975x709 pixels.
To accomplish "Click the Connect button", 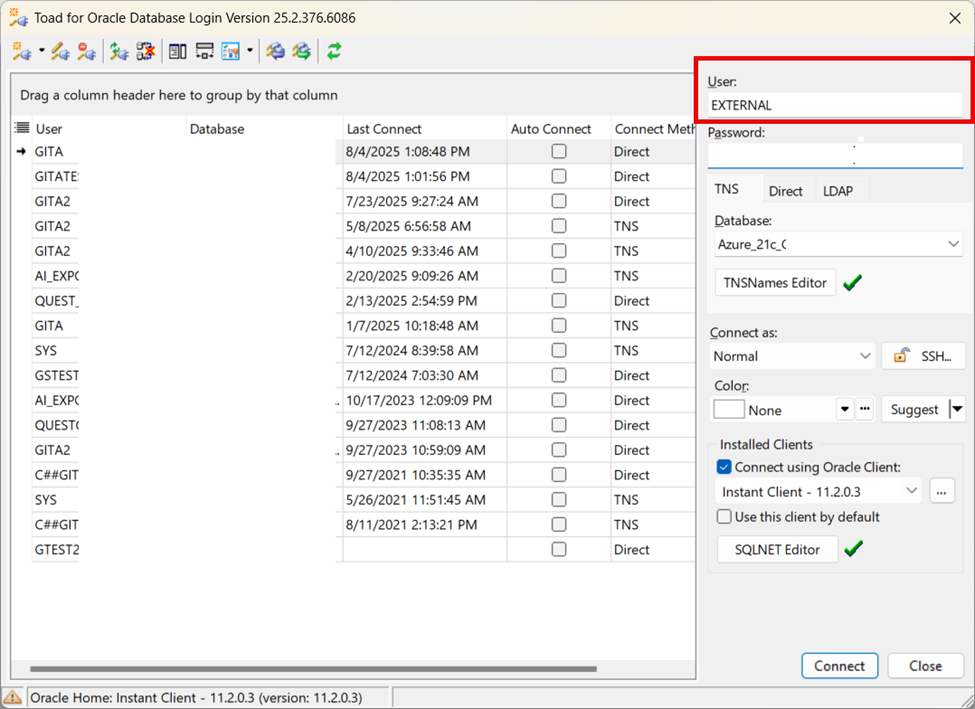I will [x=839, y=665].
